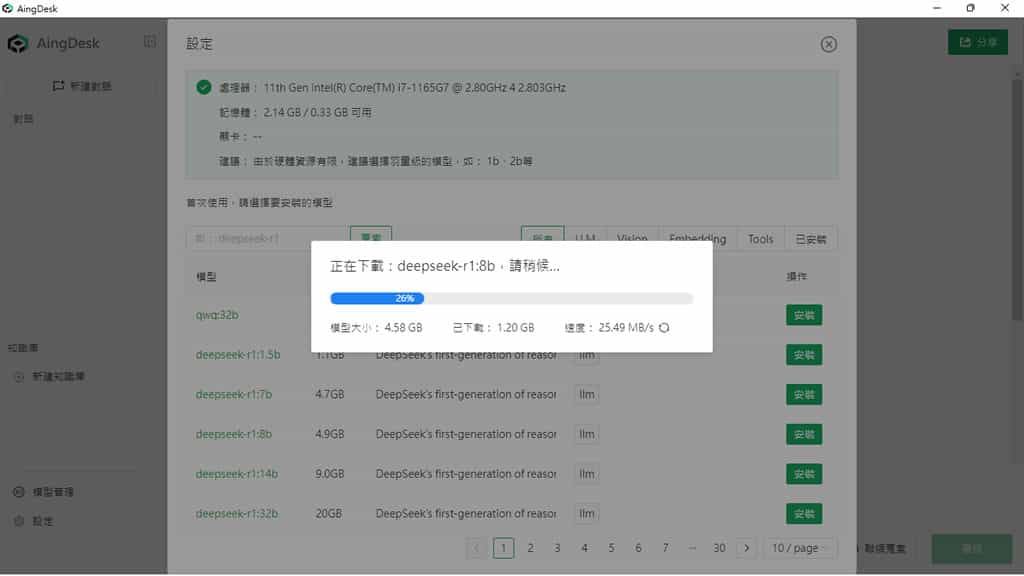Open the deepseek-r1:8b model link
The width and height of the screenshot is (1024, 576).
[x=233, y=434]
